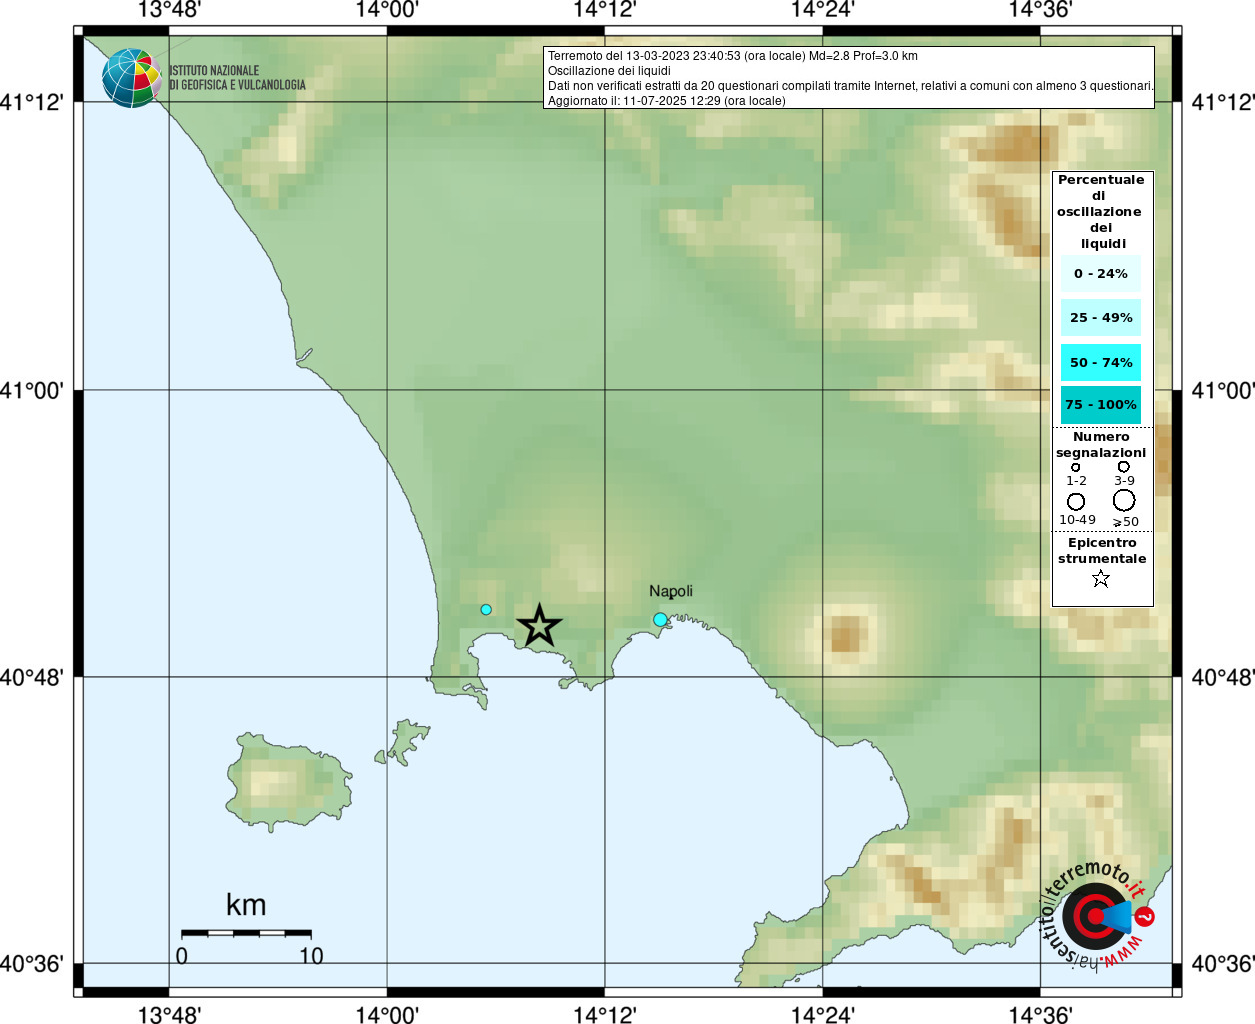This screenshot has width=1255, height=1024.
Task: Click the 25 - 49% legend swatch
Action: [1101, 318]
